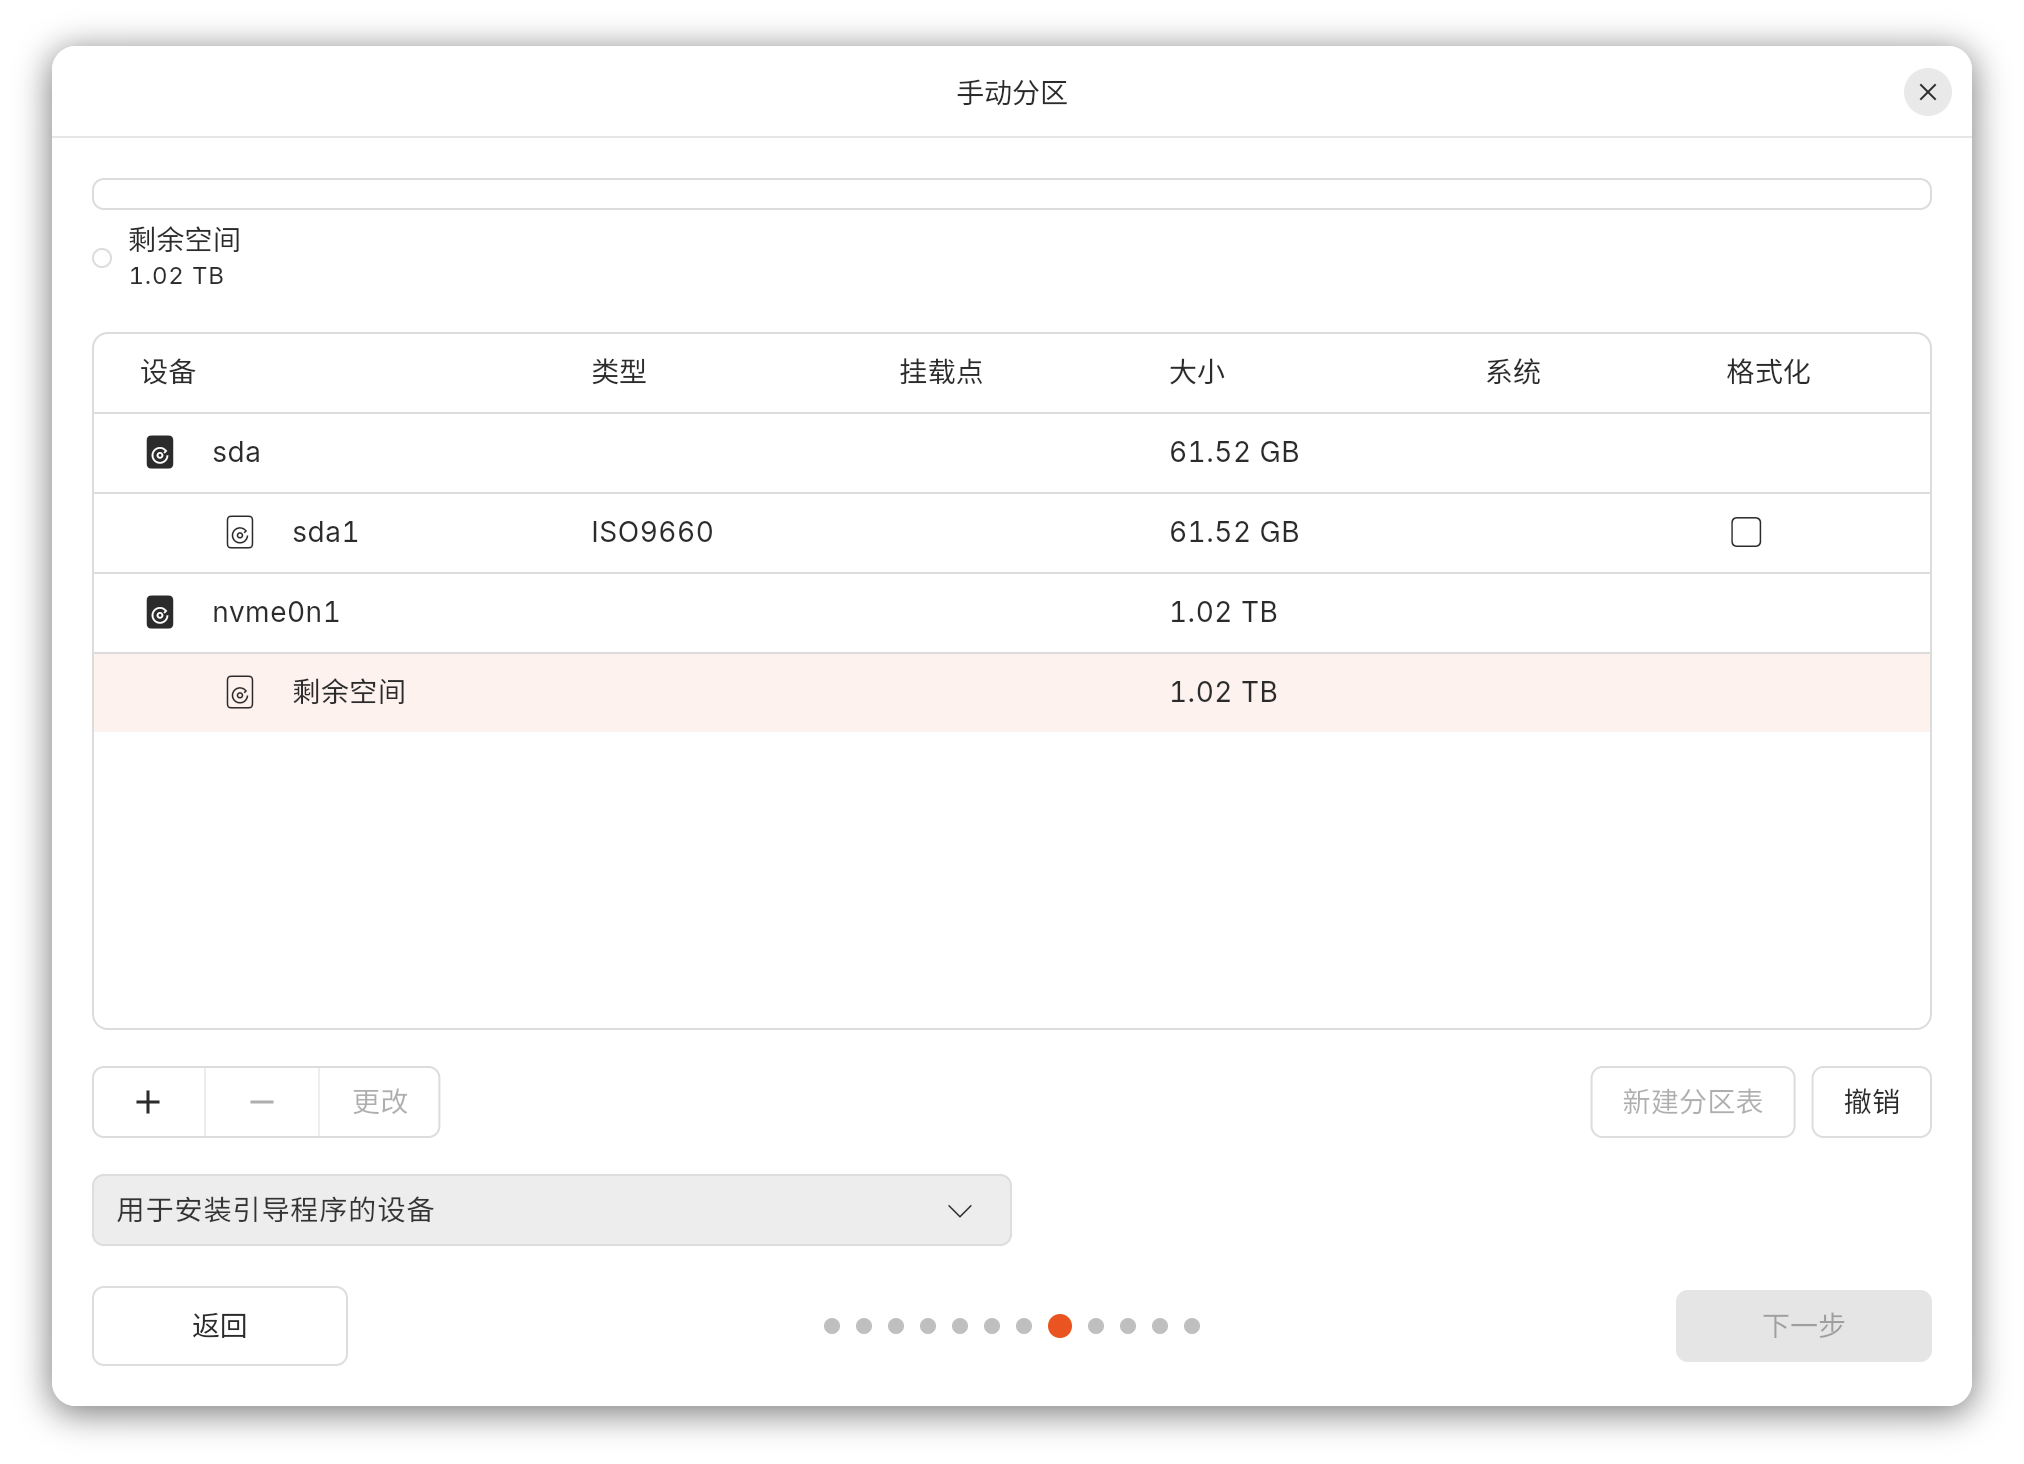Click the last step indicator dot
2024x1464 pixels.
1192,1326
